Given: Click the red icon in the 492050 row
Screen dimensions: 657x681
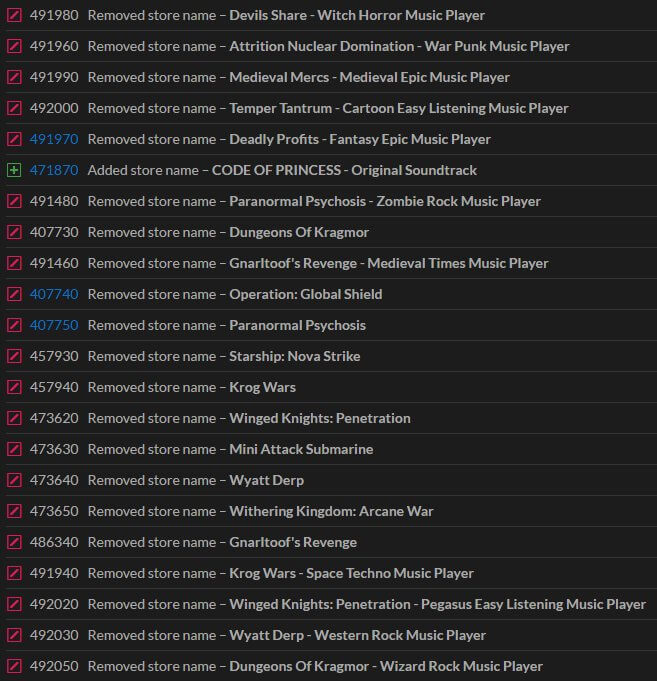Looking at the screenshot, I should coord(14,667).
